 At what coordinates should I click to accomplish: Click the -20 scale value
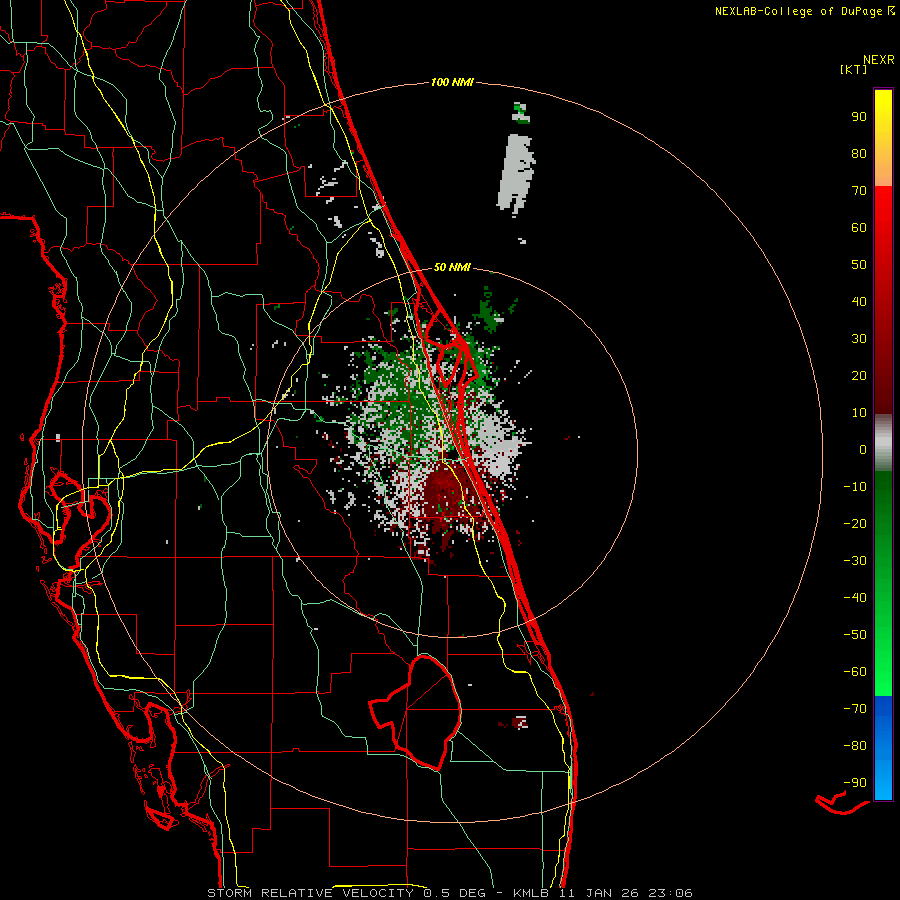point(855,523)
